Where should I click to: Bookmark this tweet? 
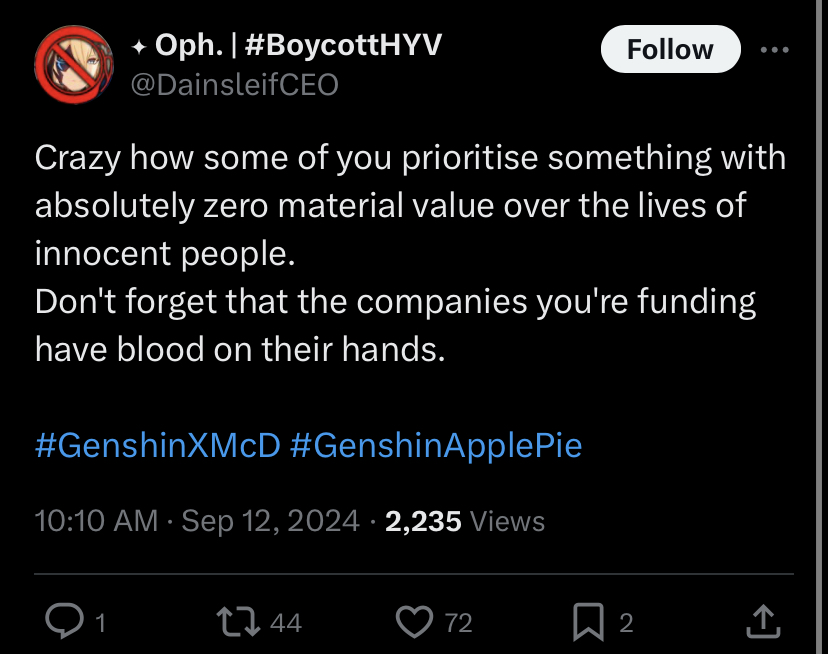click(587, 623)
